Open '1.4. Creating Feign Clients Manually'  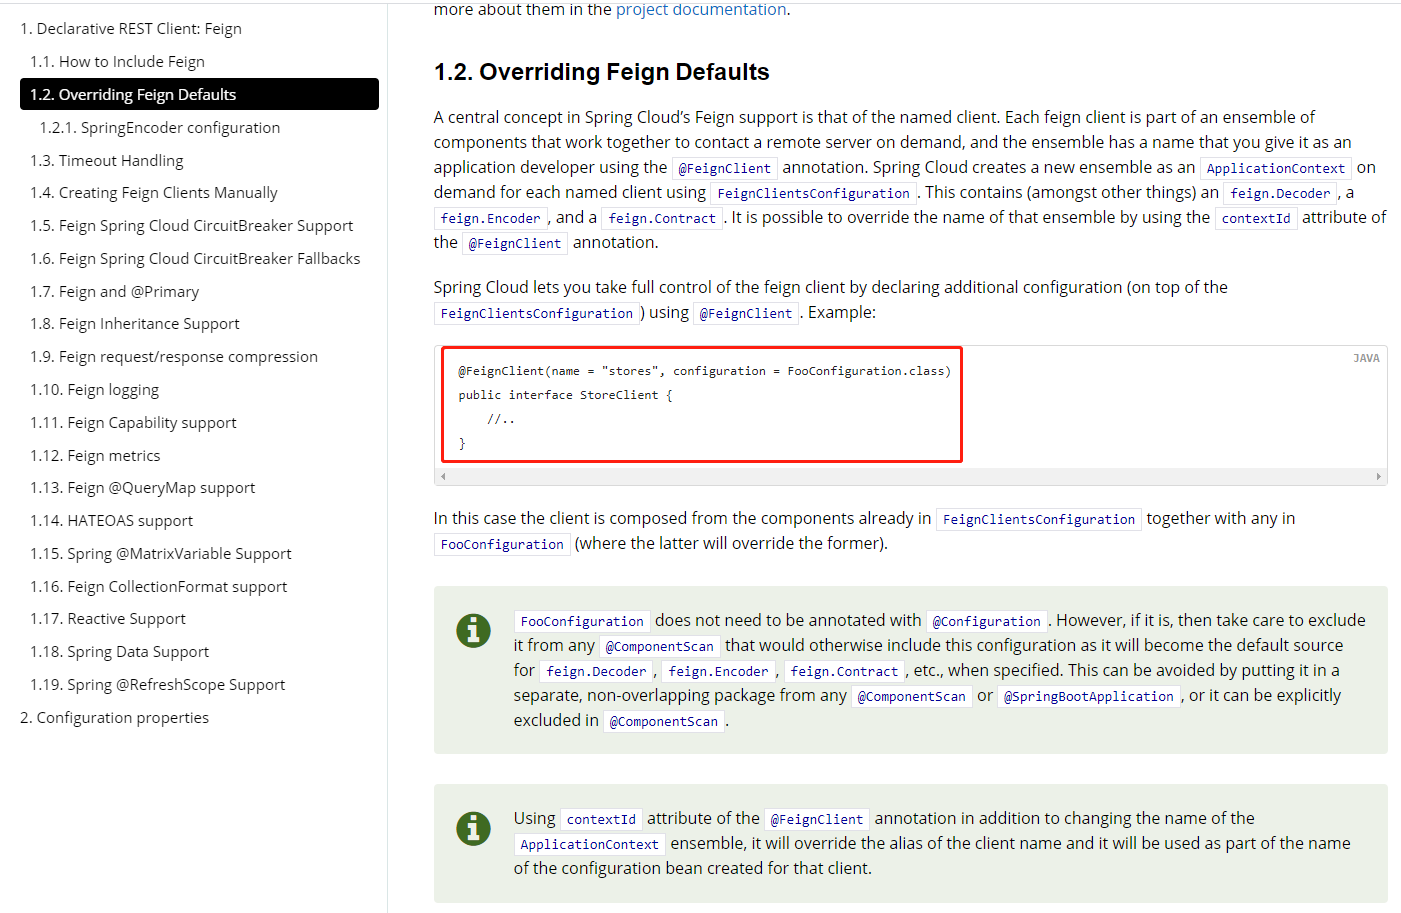[154, 193]
